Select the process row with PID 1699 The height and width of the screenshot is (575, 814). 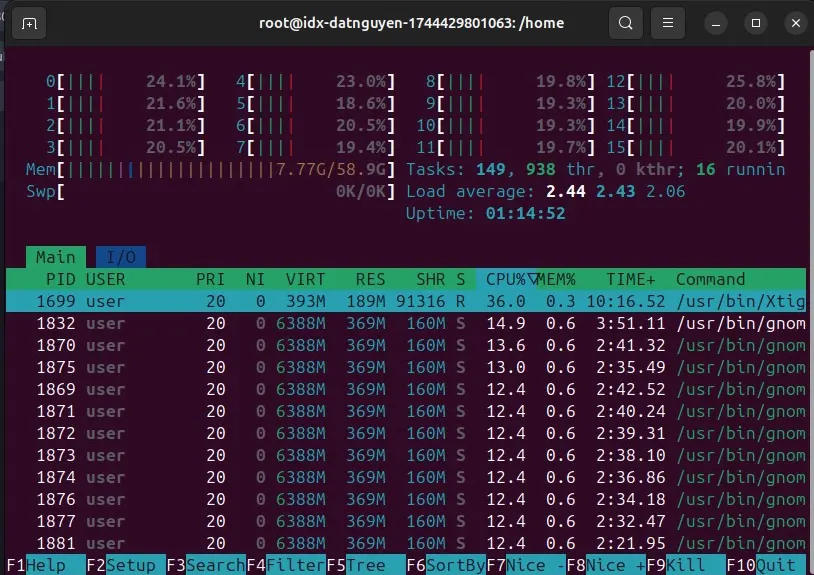pos(406,301)
